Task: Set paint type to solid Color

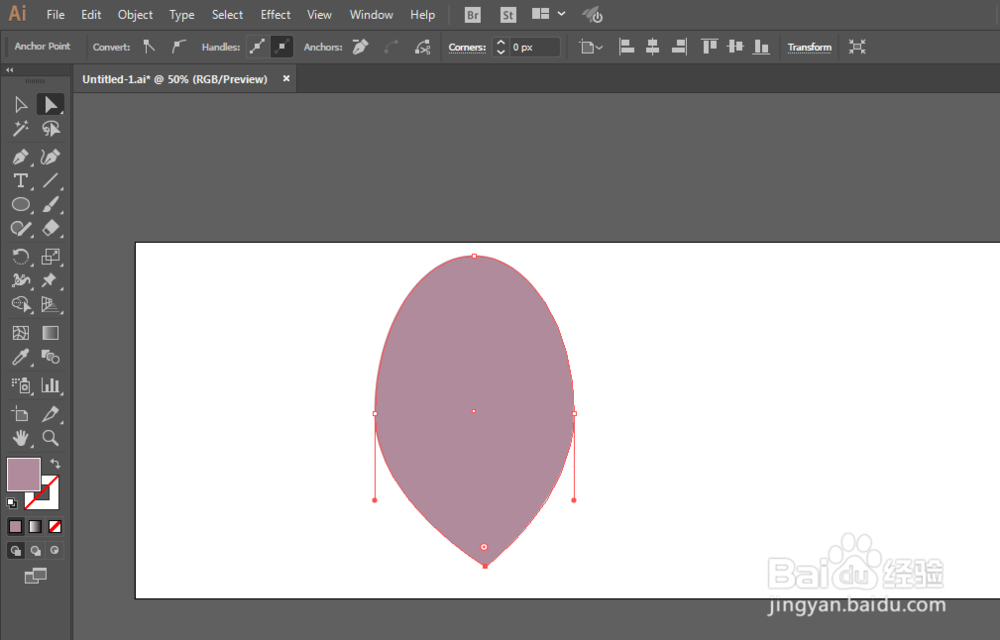Action: [15, 527]
